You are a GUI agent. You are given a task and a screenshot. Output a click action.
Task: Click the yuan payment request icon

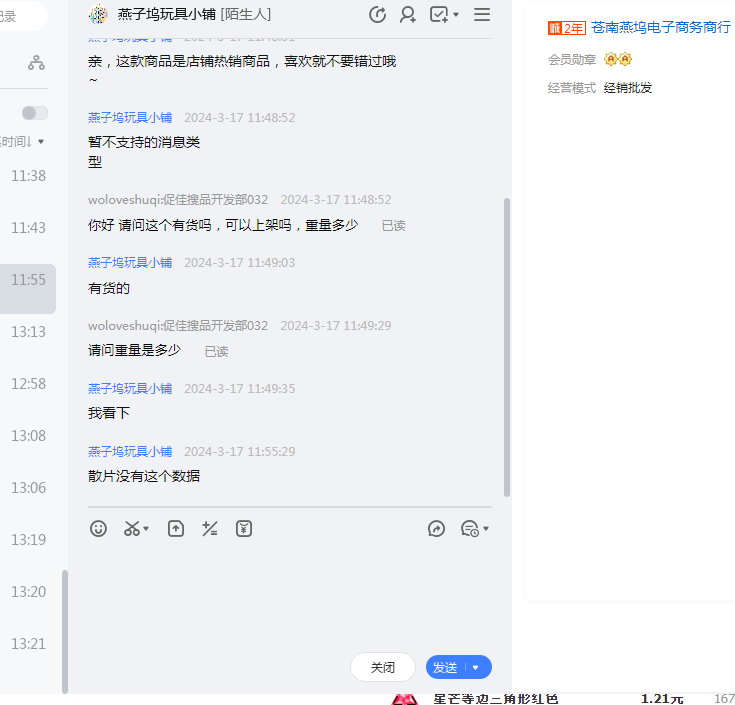pos(244,529)
